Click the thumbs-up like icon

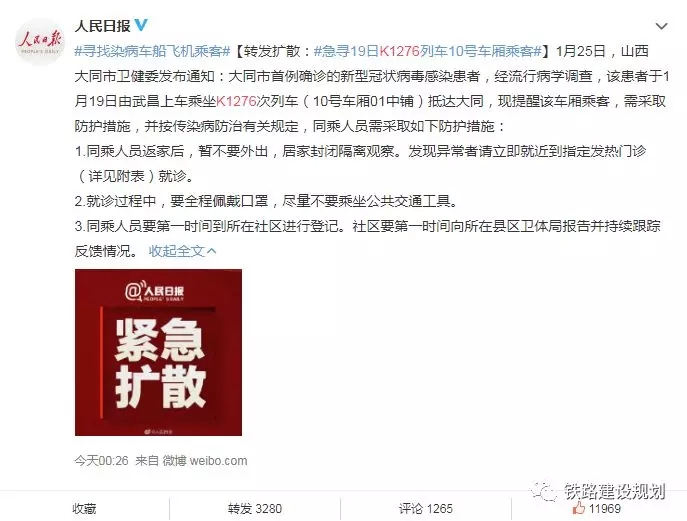tap(578, 508)
